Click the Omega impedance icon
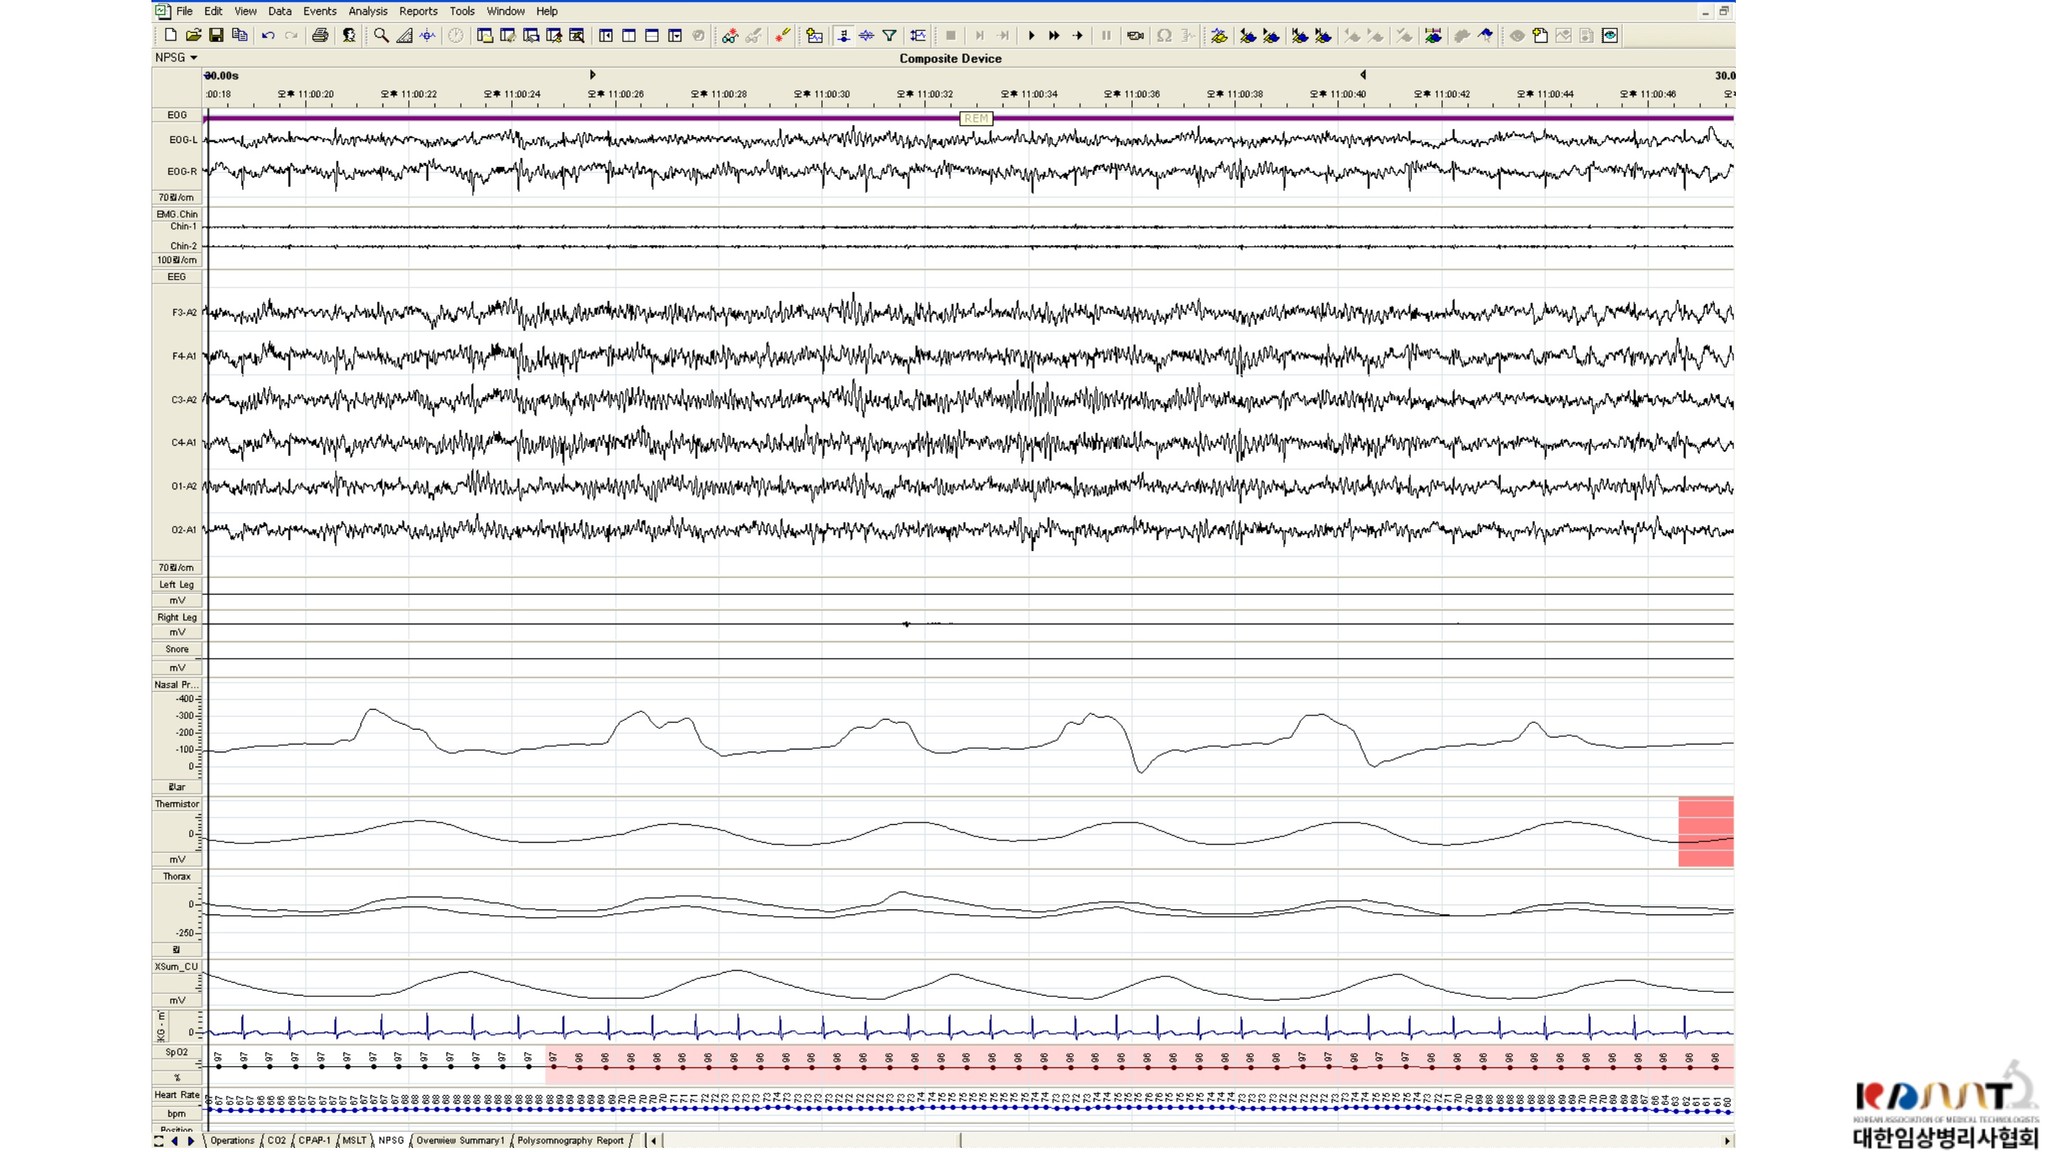The height and width of the screenshot is (1152, 2048). (1164, 36)
